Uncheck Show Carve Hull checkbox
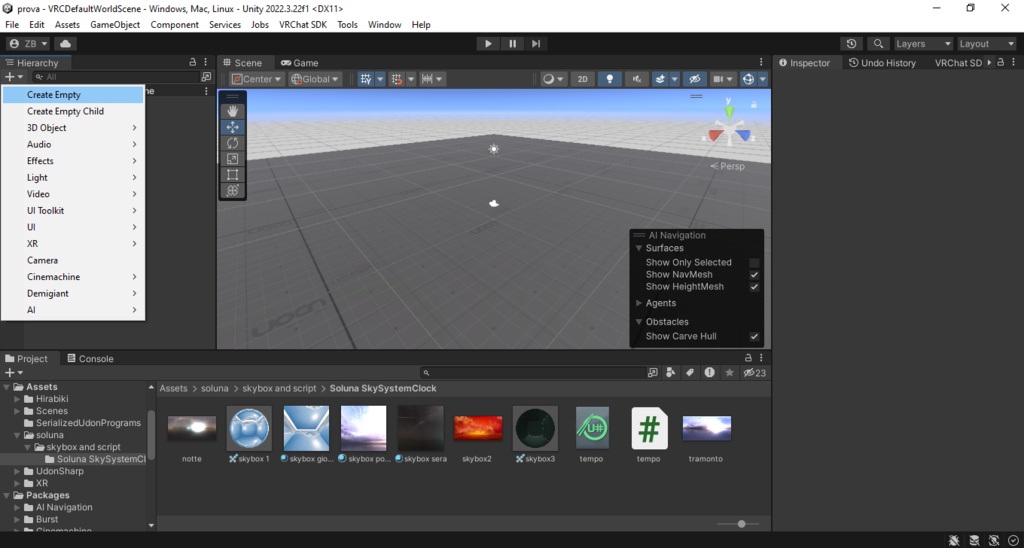Screen dimensions: 1024x548 coord(754,336)
